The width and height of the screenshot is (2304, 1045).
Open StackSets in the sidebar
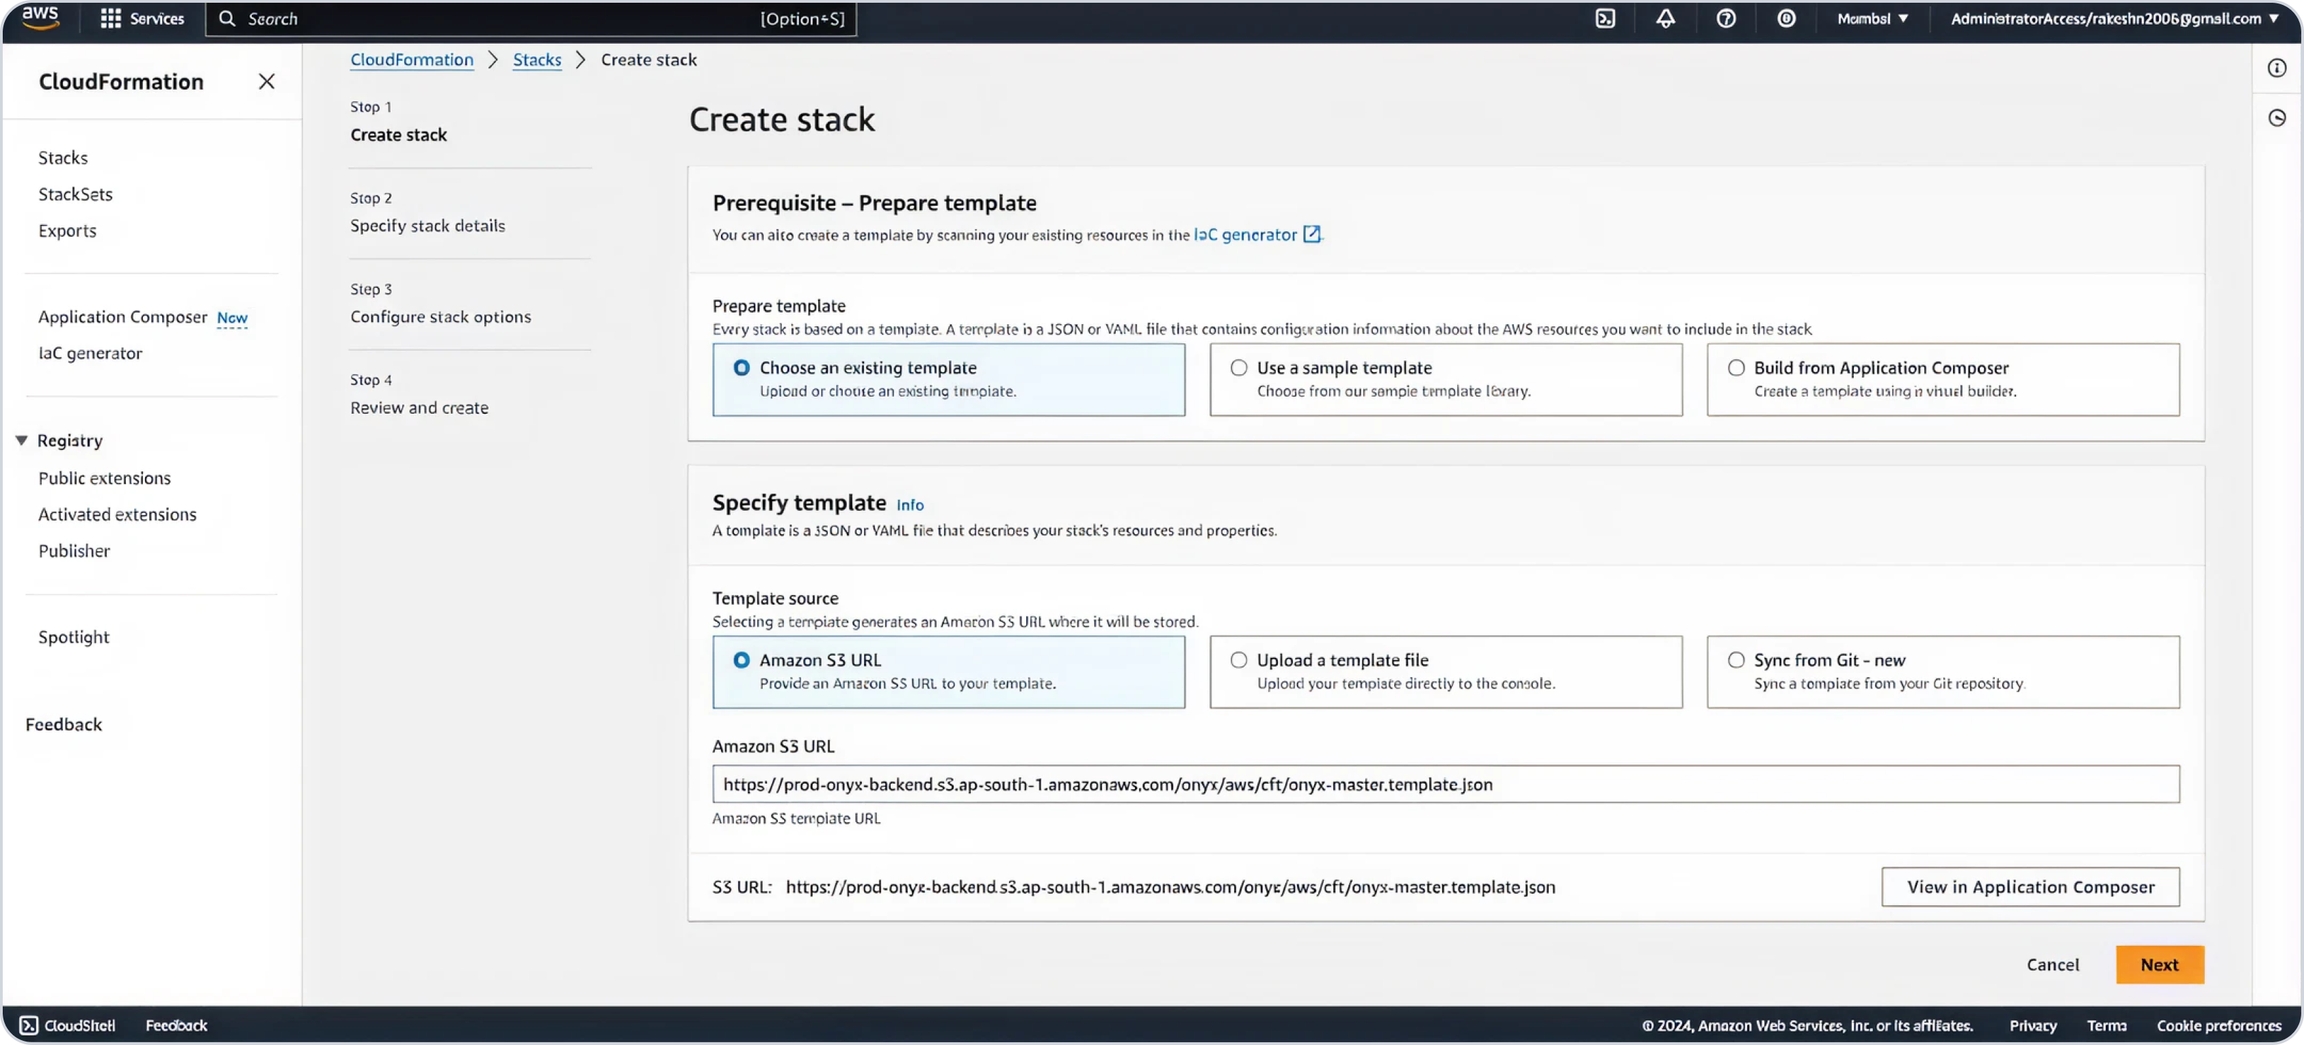[75, 194]
